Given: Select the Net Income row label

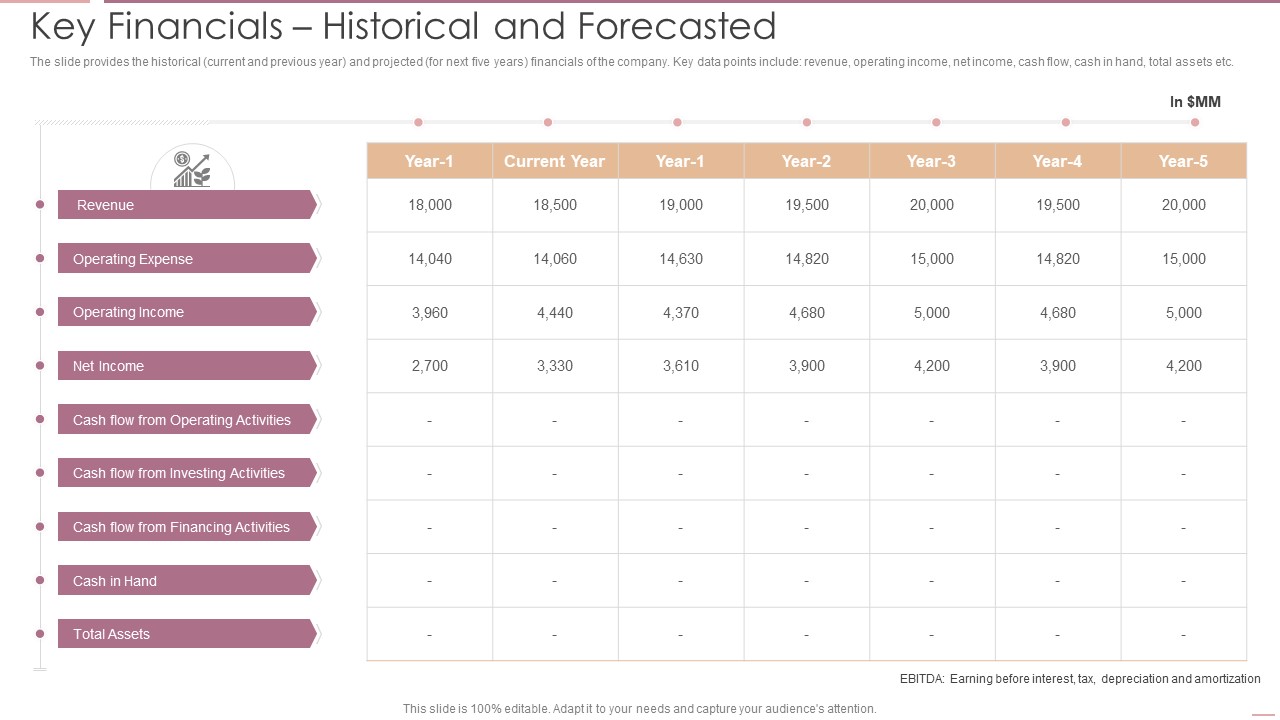Looking at the screenshot, I should 188,366.
